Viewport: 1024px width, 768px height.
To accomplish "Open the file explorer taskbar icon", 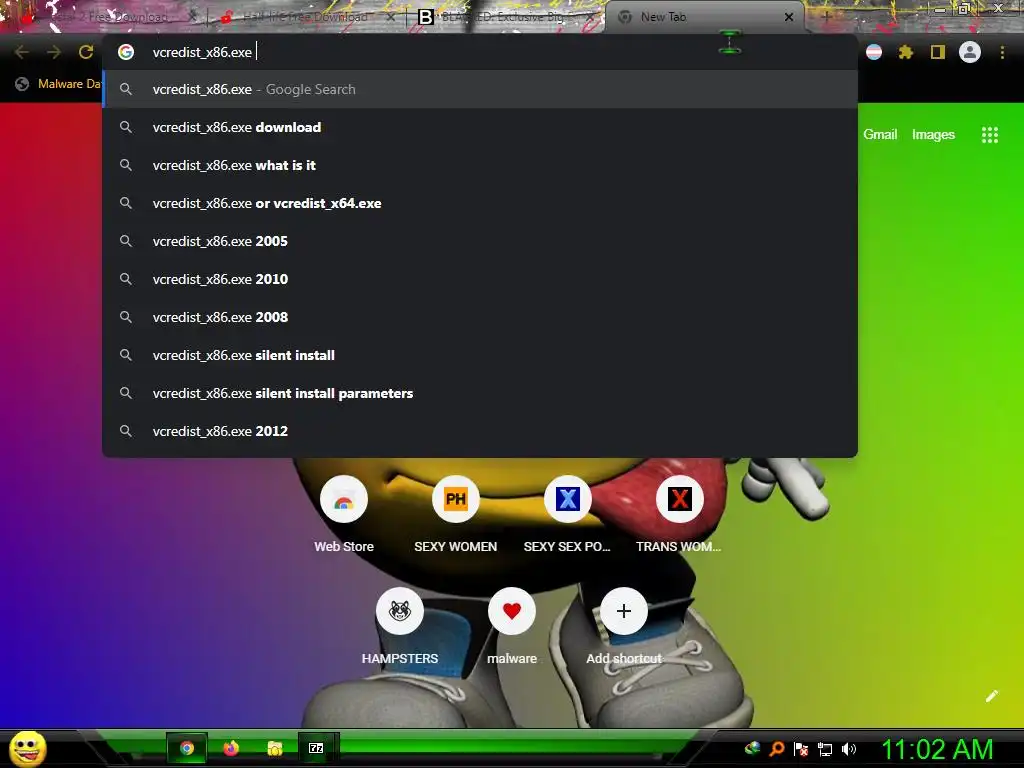I will 275,748.
